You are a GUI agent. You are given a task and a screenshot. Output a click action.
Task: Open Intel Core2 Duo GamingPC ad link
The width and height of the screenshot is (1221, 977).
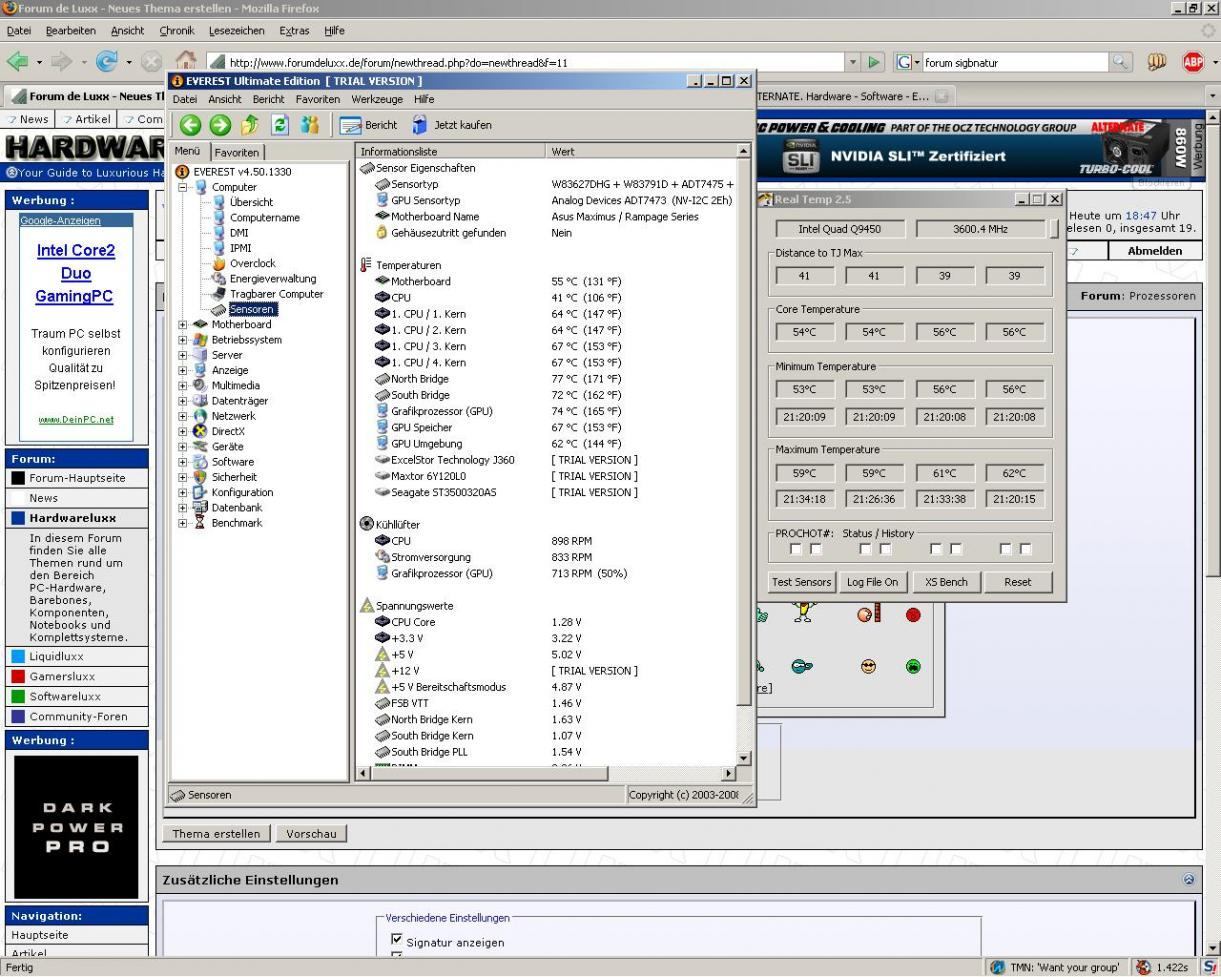[x=75, y=273]
